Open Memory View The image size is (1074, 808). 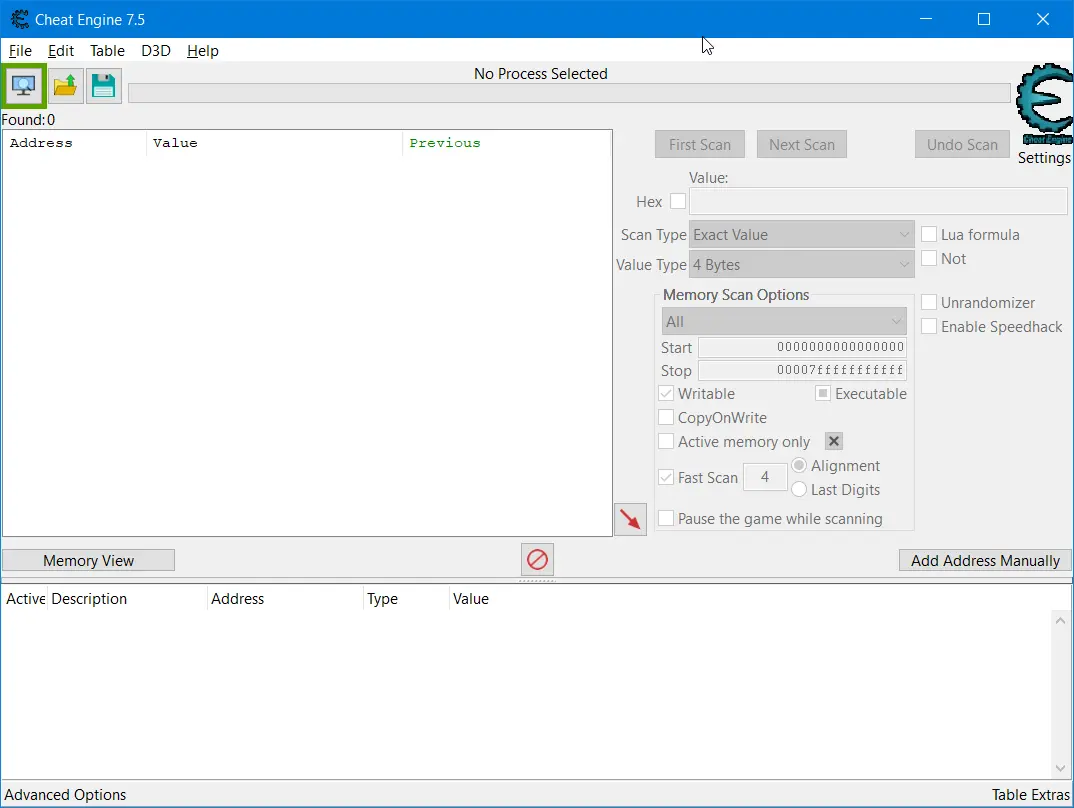88,560
